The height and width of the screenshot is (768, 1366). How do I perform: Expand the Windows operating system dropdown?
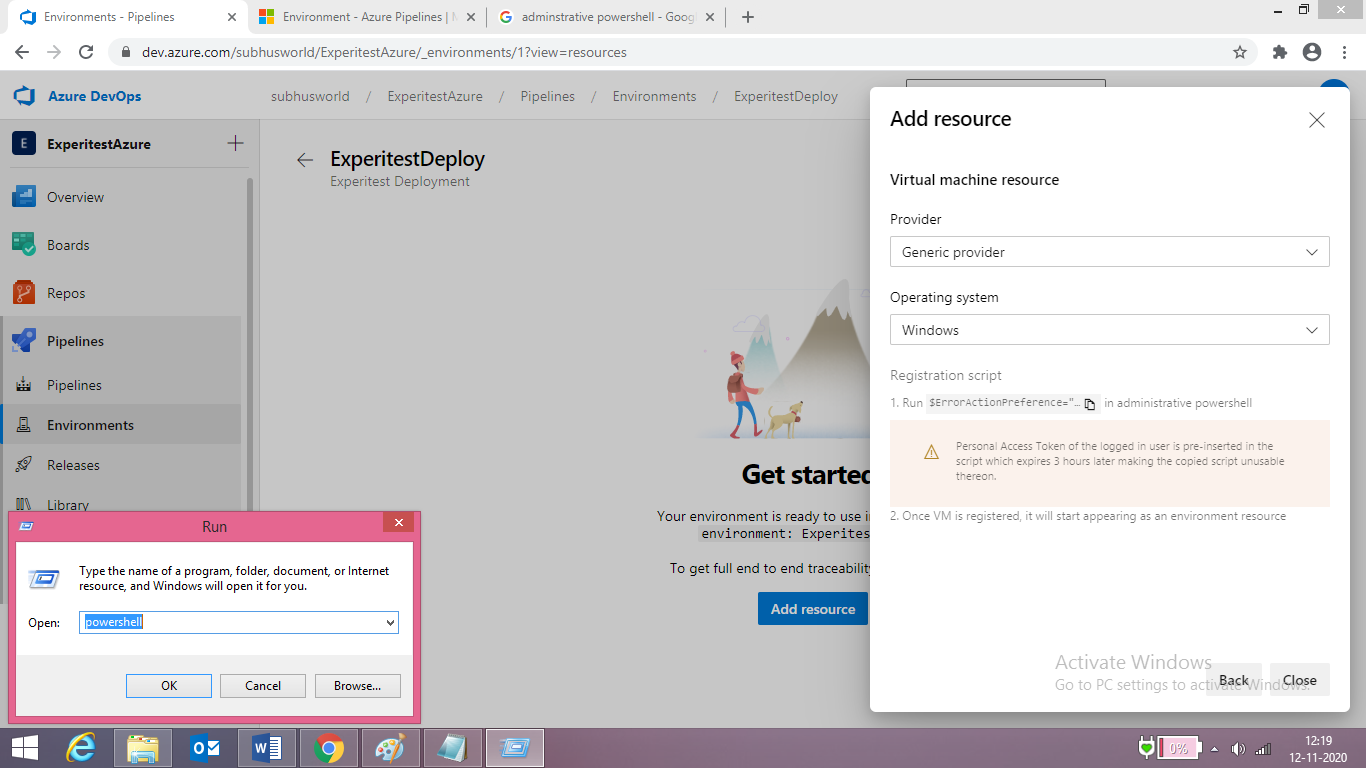click(1110, 330)
